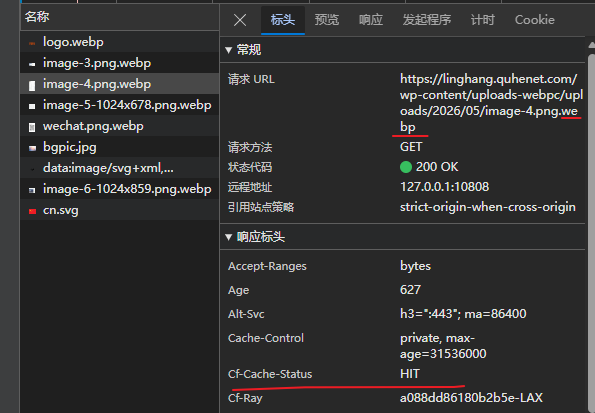Click the Alt-Svc header name
595x413 pixels.
[x=246, y=314]
